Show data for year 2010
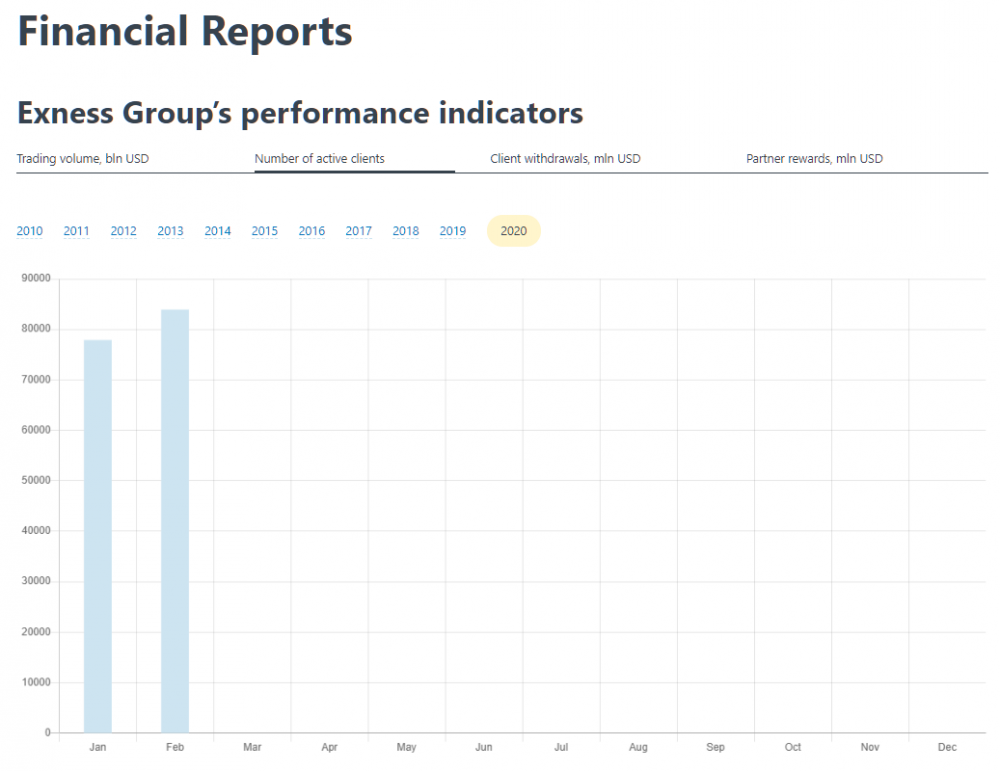The image size is (1000, 771). point(30,231)
